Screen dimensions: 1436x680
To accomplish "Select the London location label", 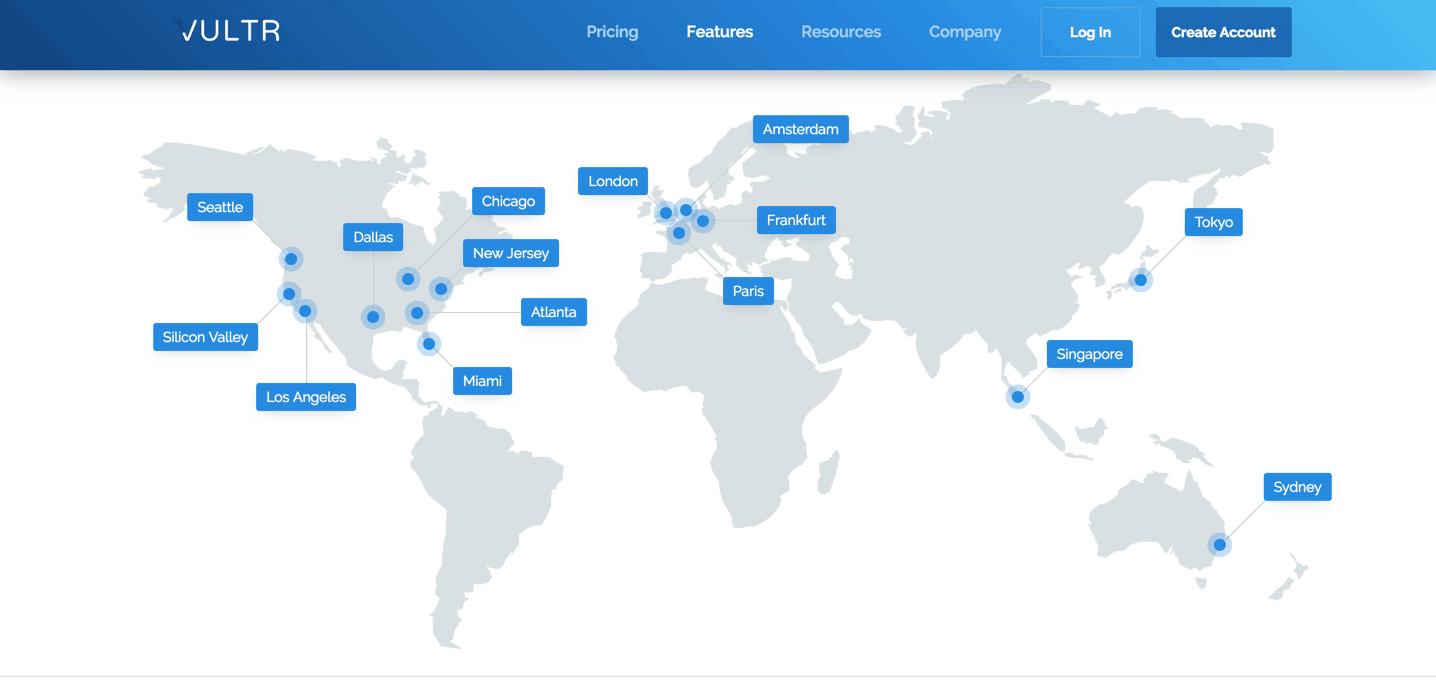I will (x=613, y=181).
